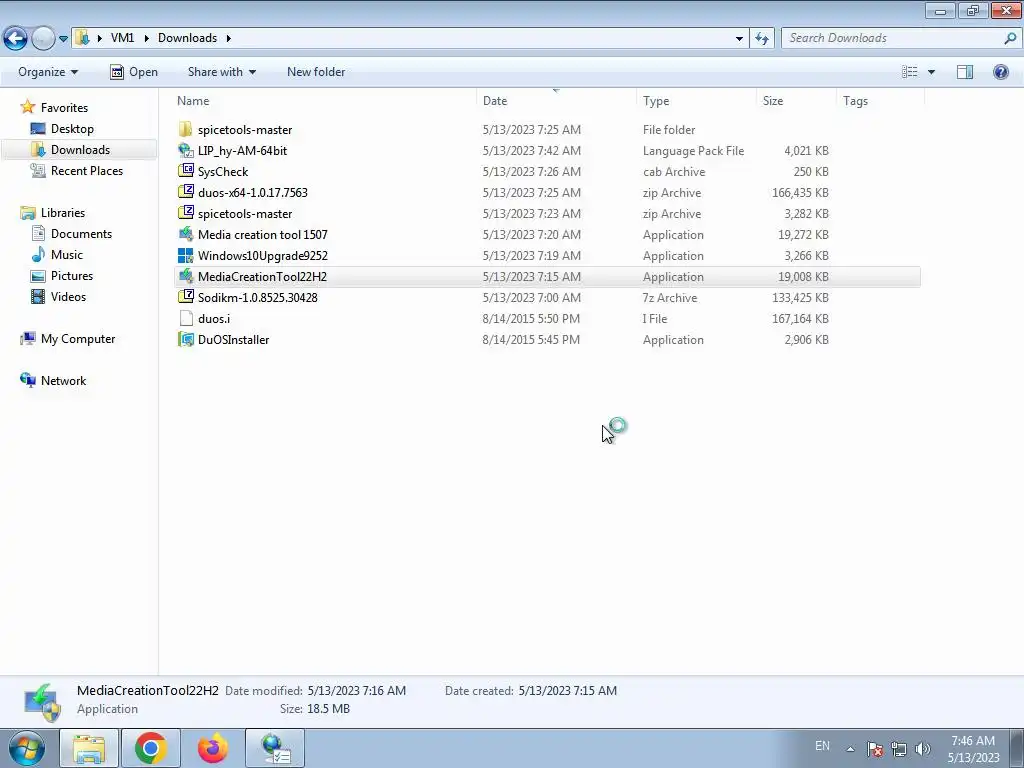Select the Sodikm-1.0.8525.30428 7z icon

pos(185,297)
